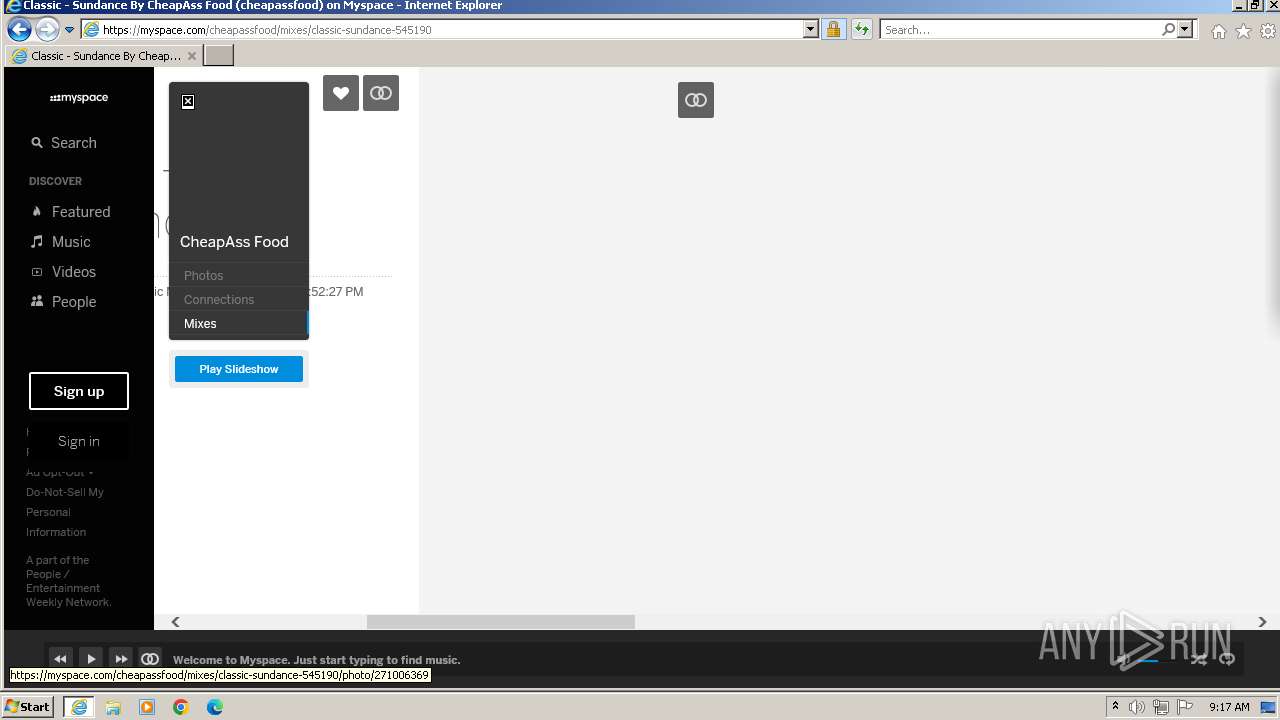This screenshot has height=720, width=1280.
Task: Click the browser Search box
Action: [1020, 30]
